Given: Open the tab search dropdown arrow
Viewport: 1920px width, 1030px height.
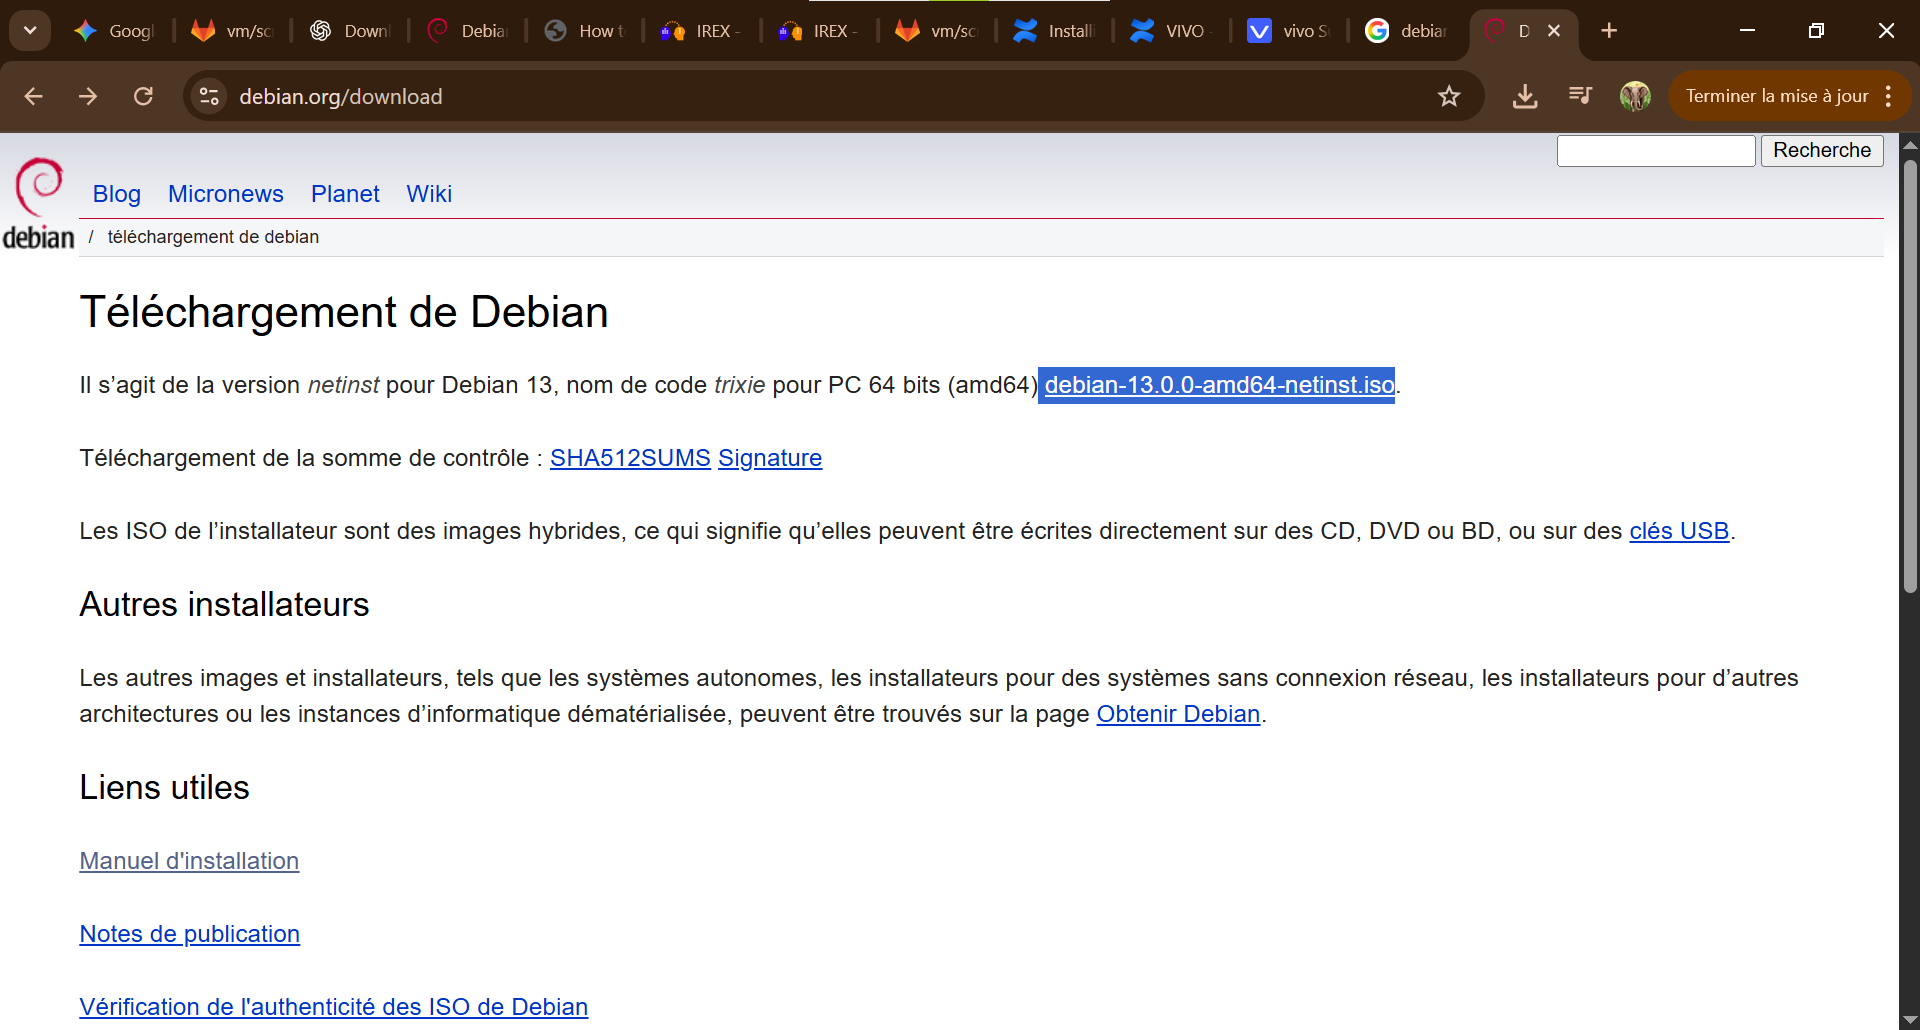Looking at the screenshot, I should pos(30,31).
